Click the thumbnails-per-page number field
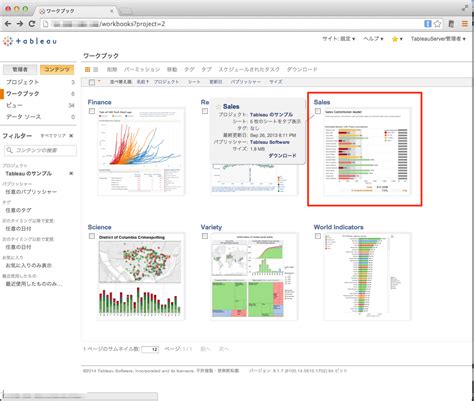Screen dimensions: 474x401 [150, 349]
